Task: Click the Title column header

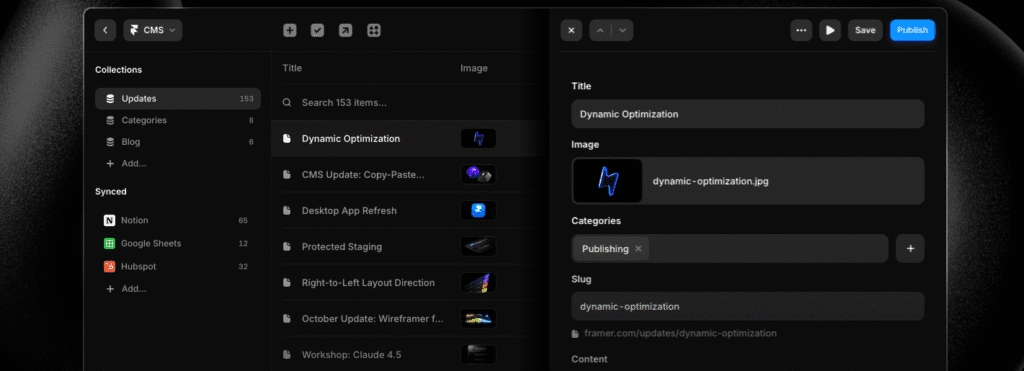Action: [292, 68]
